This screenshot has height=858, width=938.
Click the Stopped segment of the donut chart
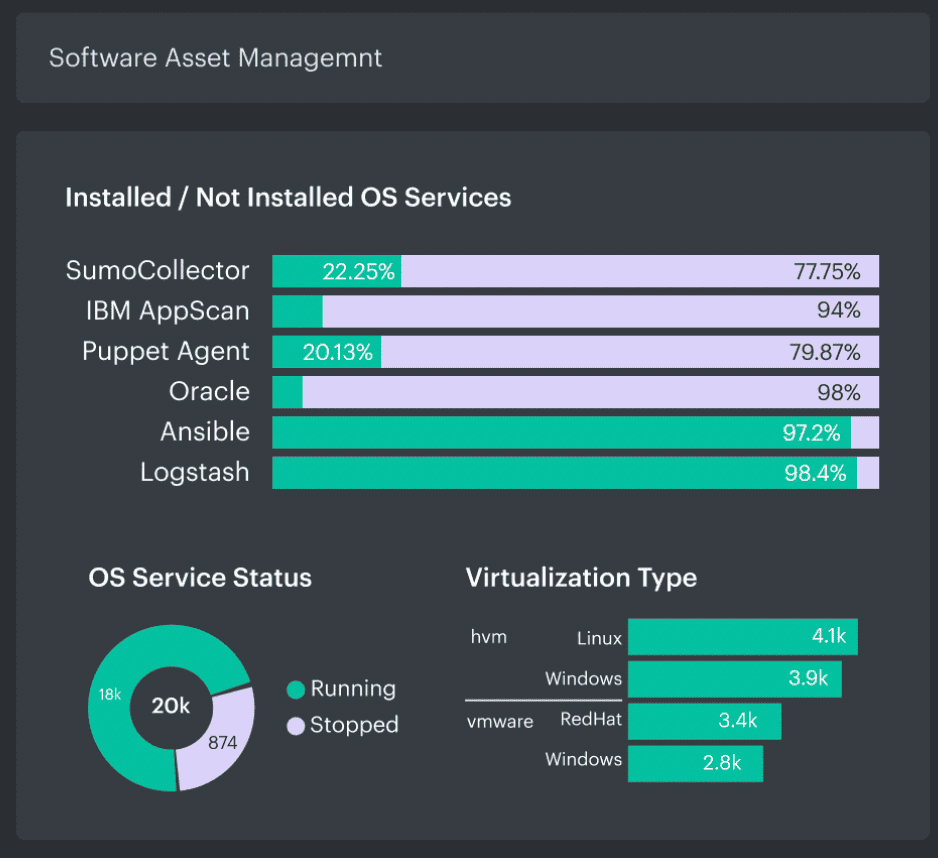(x=225, y=740)
